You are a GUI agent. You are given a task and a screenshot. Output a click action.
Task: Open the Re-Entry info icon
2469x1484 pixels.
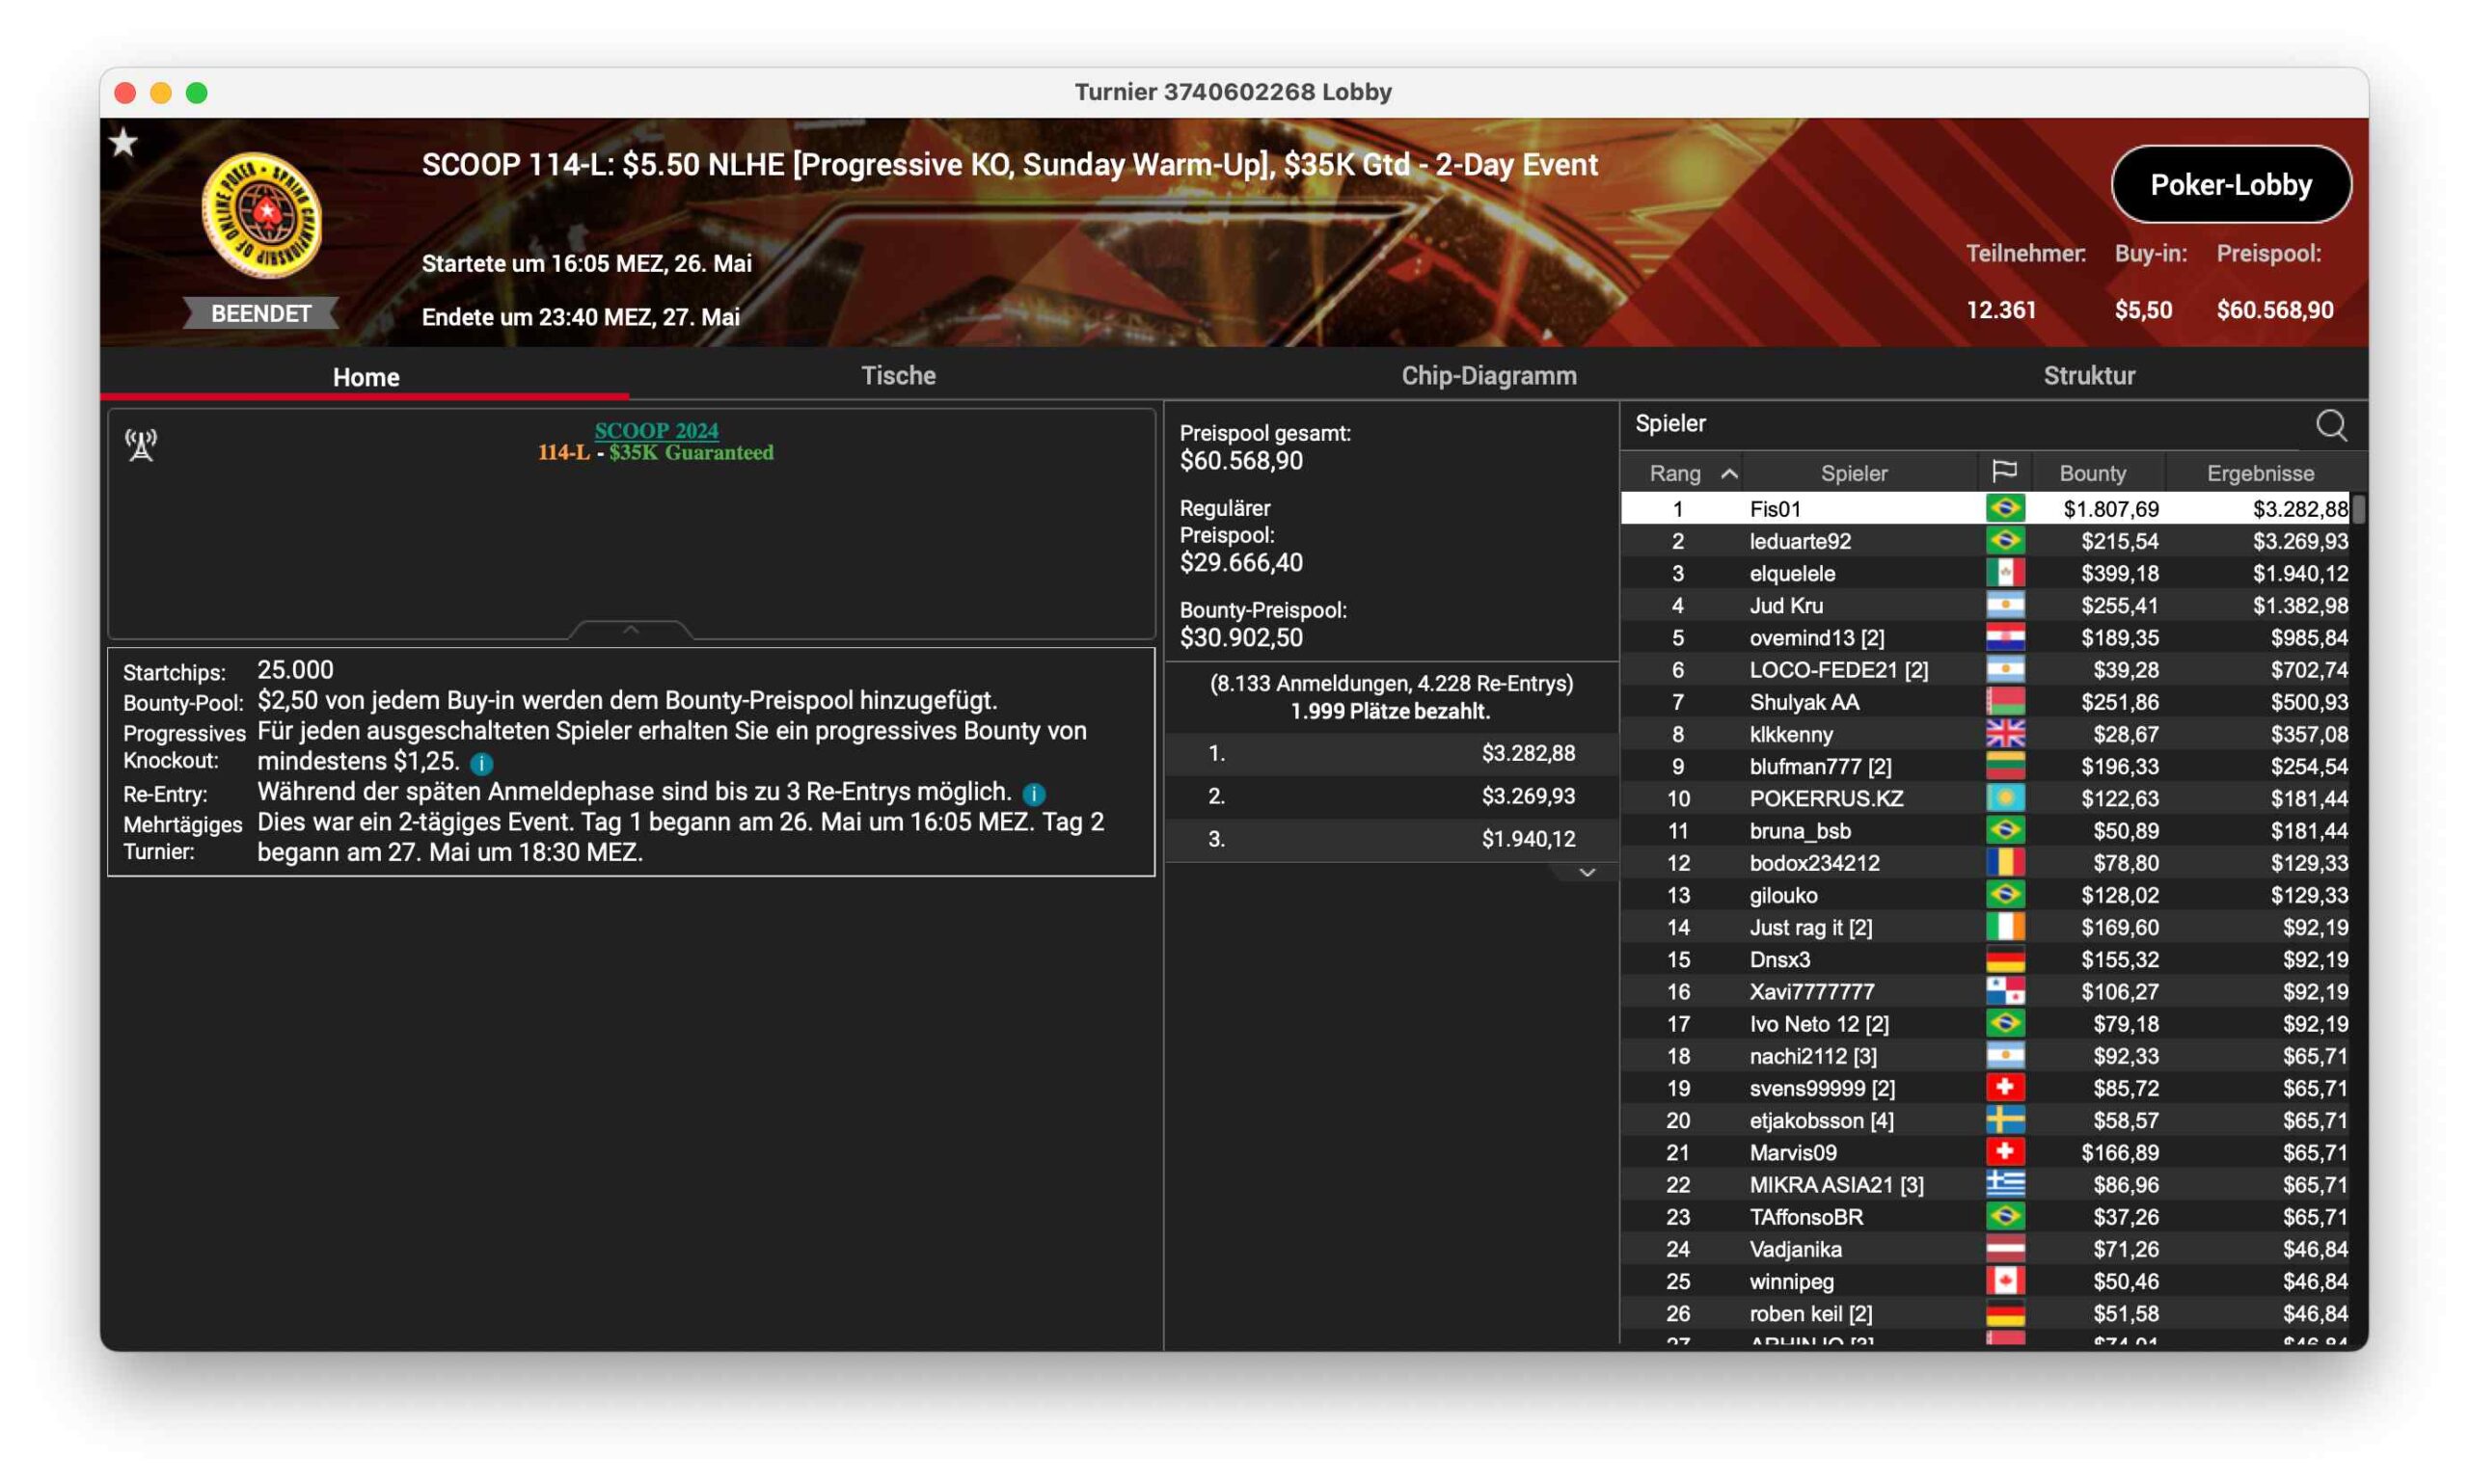pos(1033,794)
